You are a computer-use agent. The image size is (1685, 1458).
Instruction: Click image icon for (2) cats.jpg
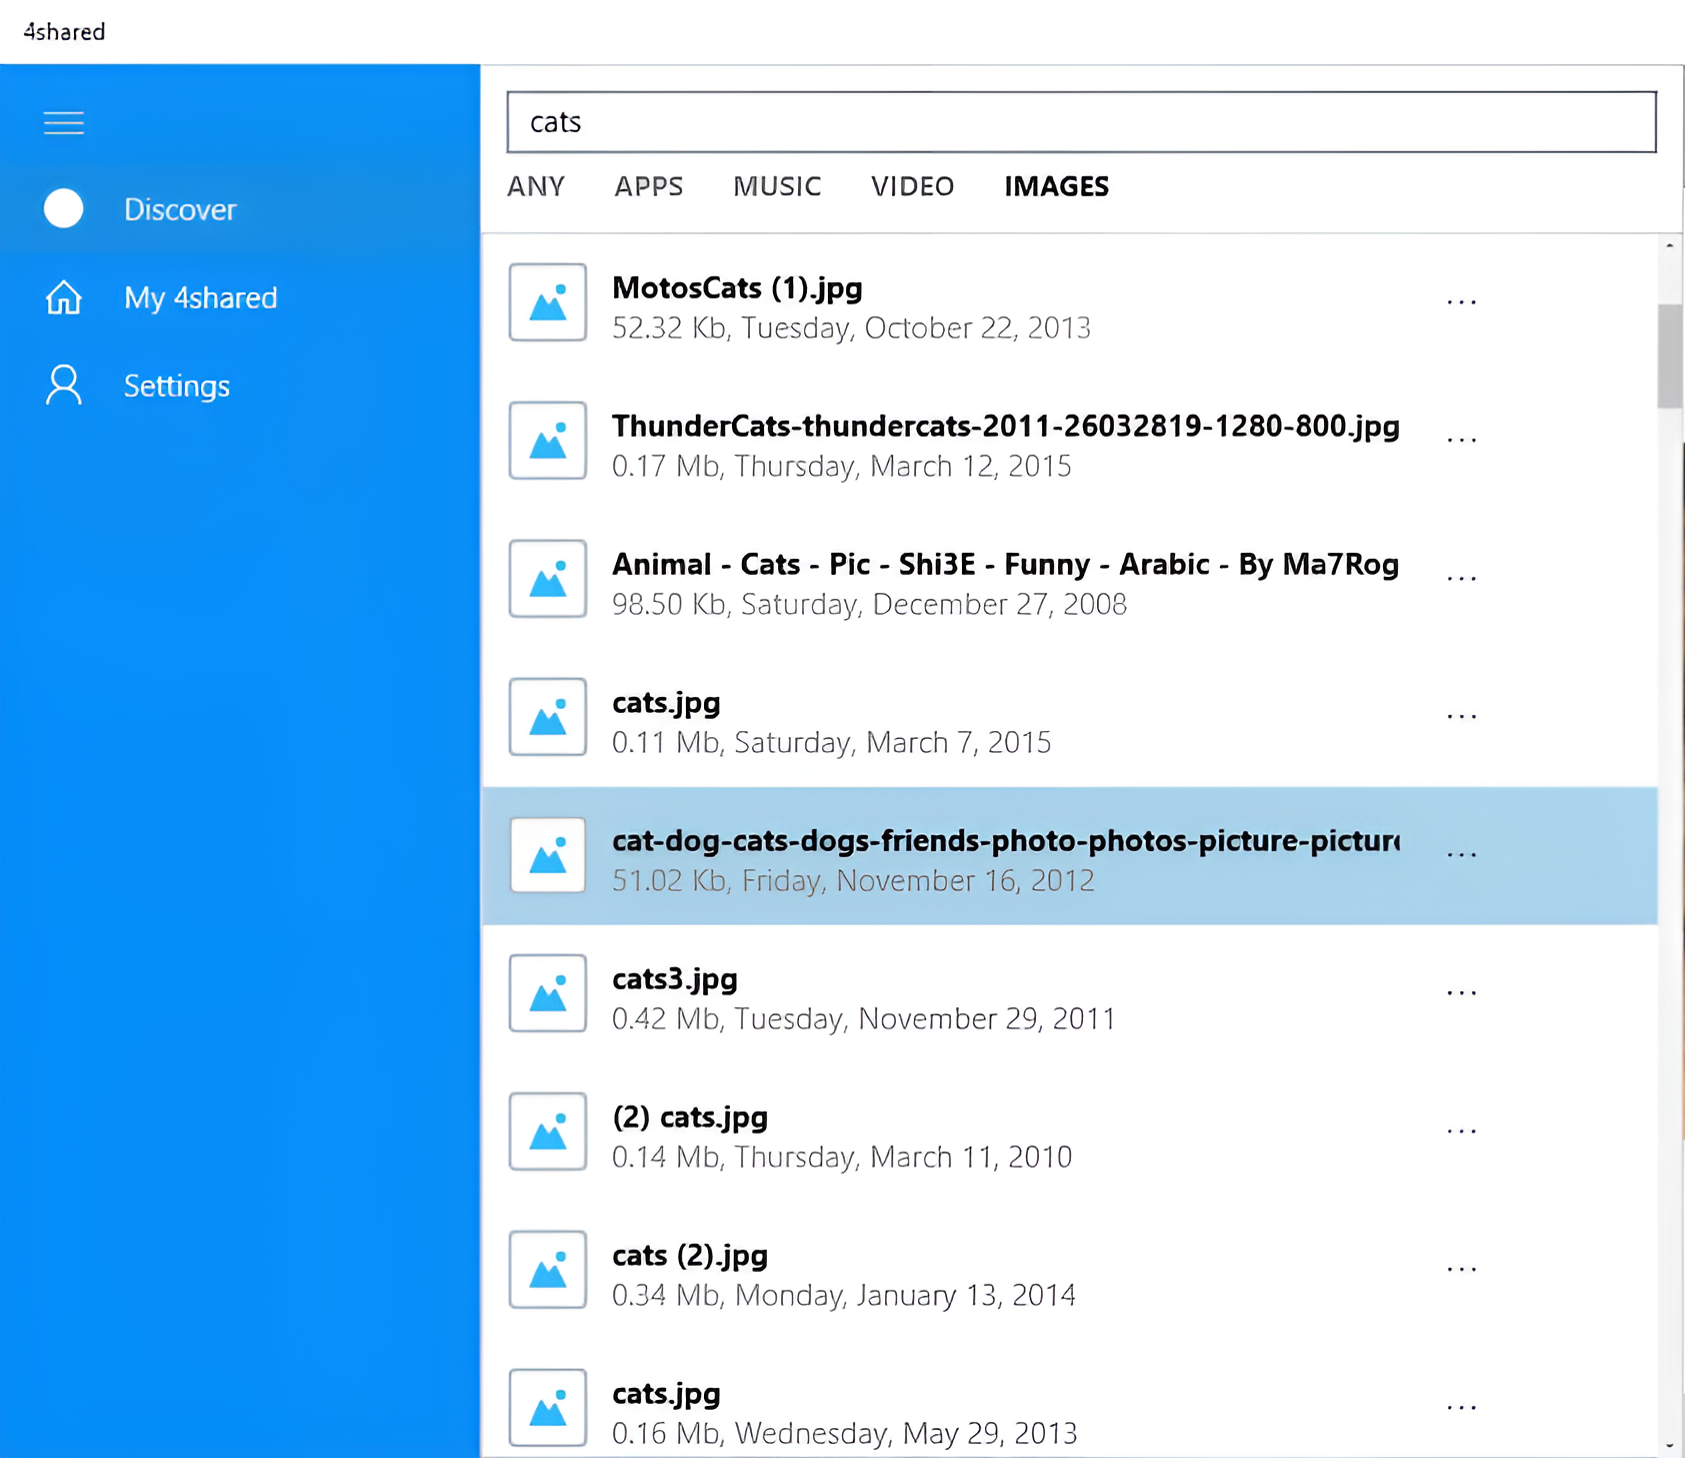[548, 1131]
